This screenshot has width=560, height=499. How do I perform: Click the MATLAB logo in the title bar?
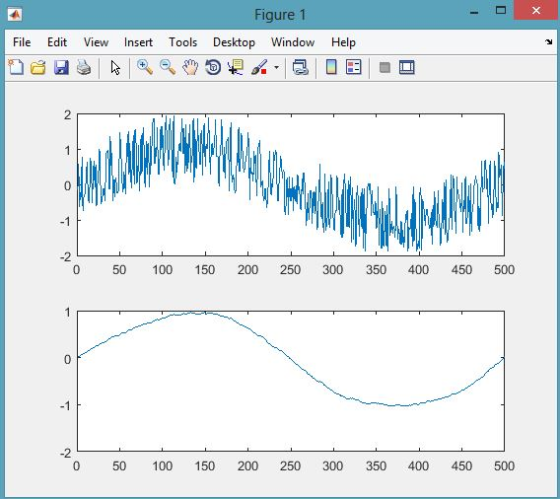click(x=15, y=15)
